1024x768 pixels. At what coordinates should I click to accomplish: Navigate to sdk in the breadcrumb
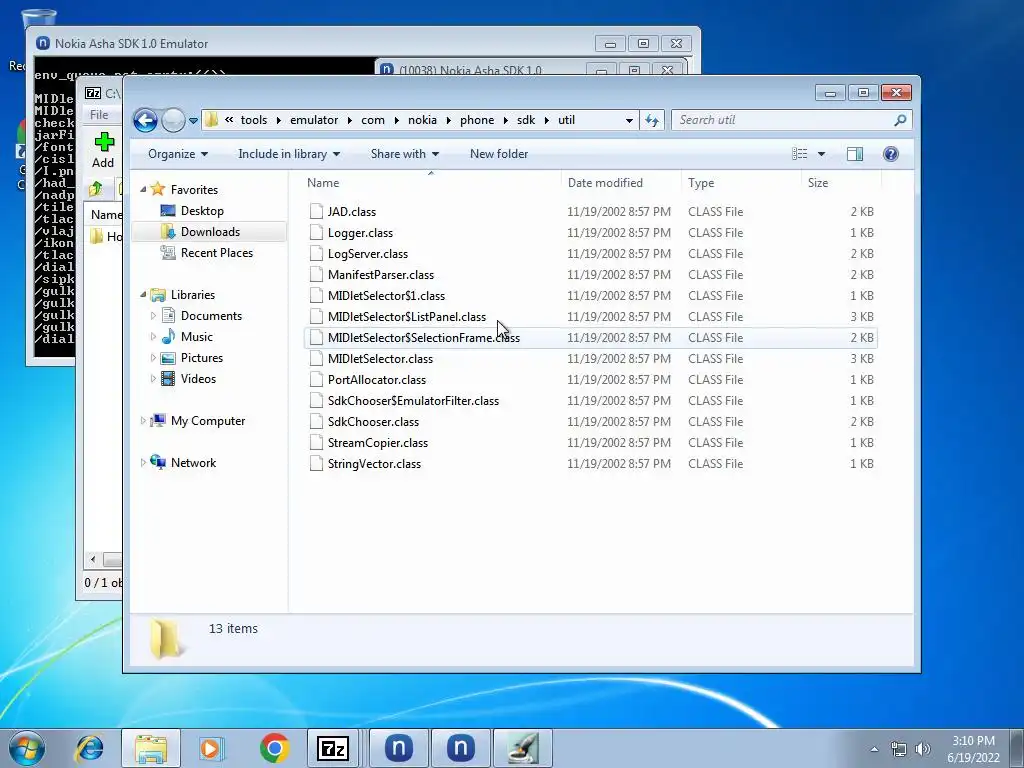coord(526,120)
